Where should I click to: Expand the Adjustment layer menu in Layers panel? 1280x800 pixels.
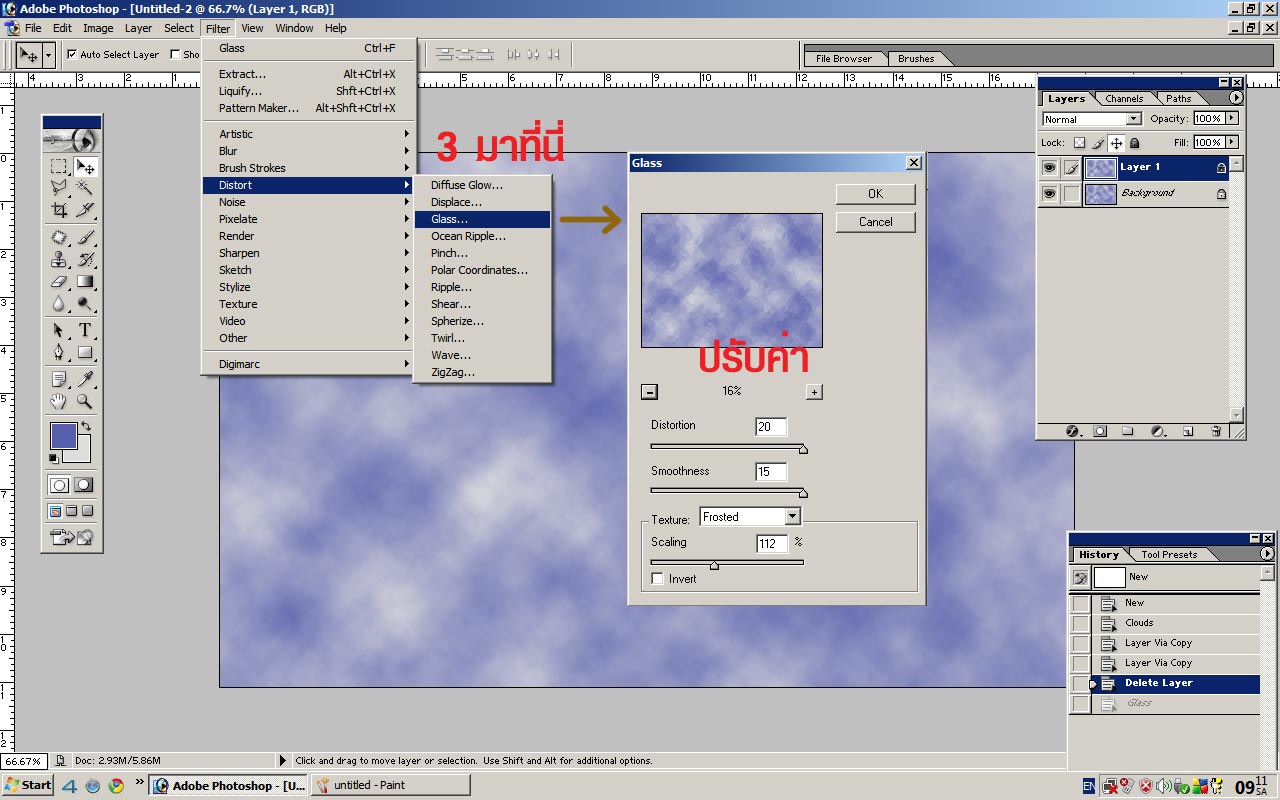point(1158,431)
